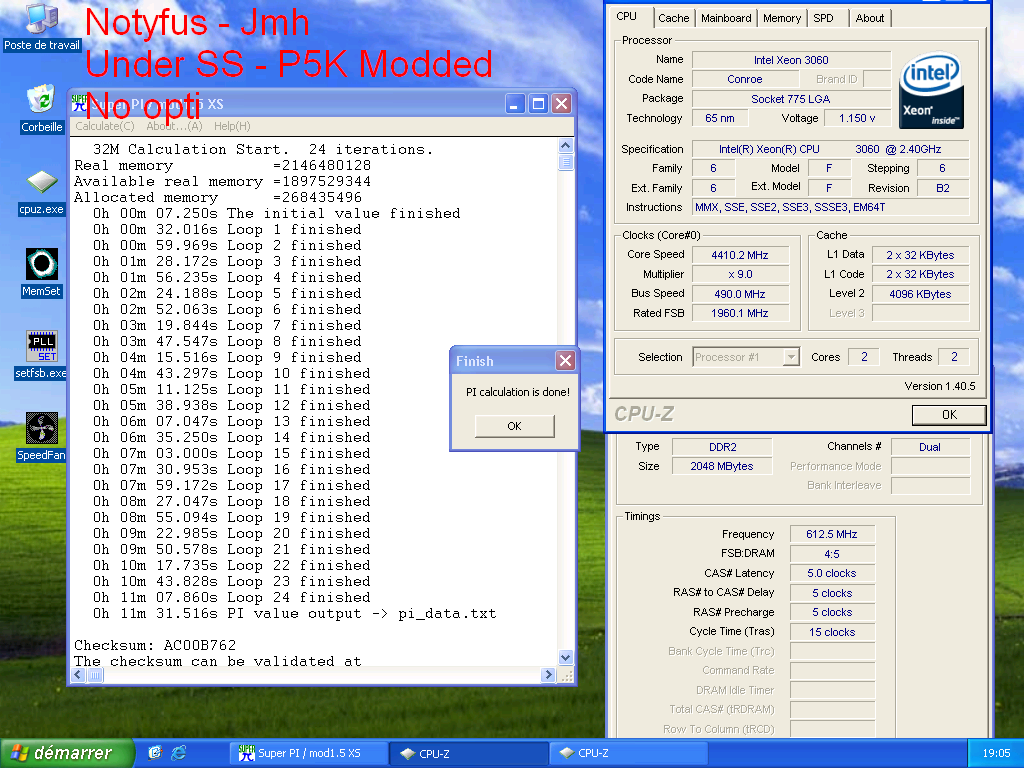The height and width of the screenshot is (768, 1024).
Task: Click the Package value Socket 775 LGA
Action: coord(791,99)
